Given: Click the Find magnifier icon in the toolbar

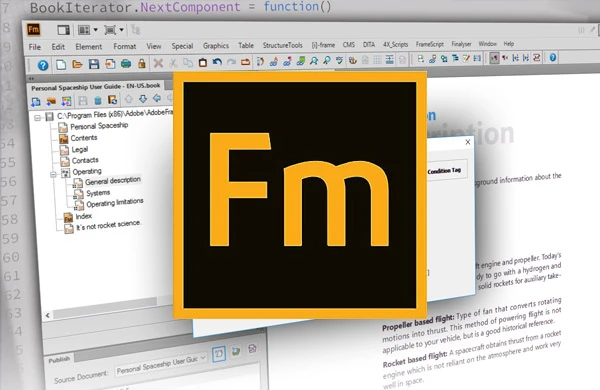Looking at the screenshot, I should click(314, 60).
